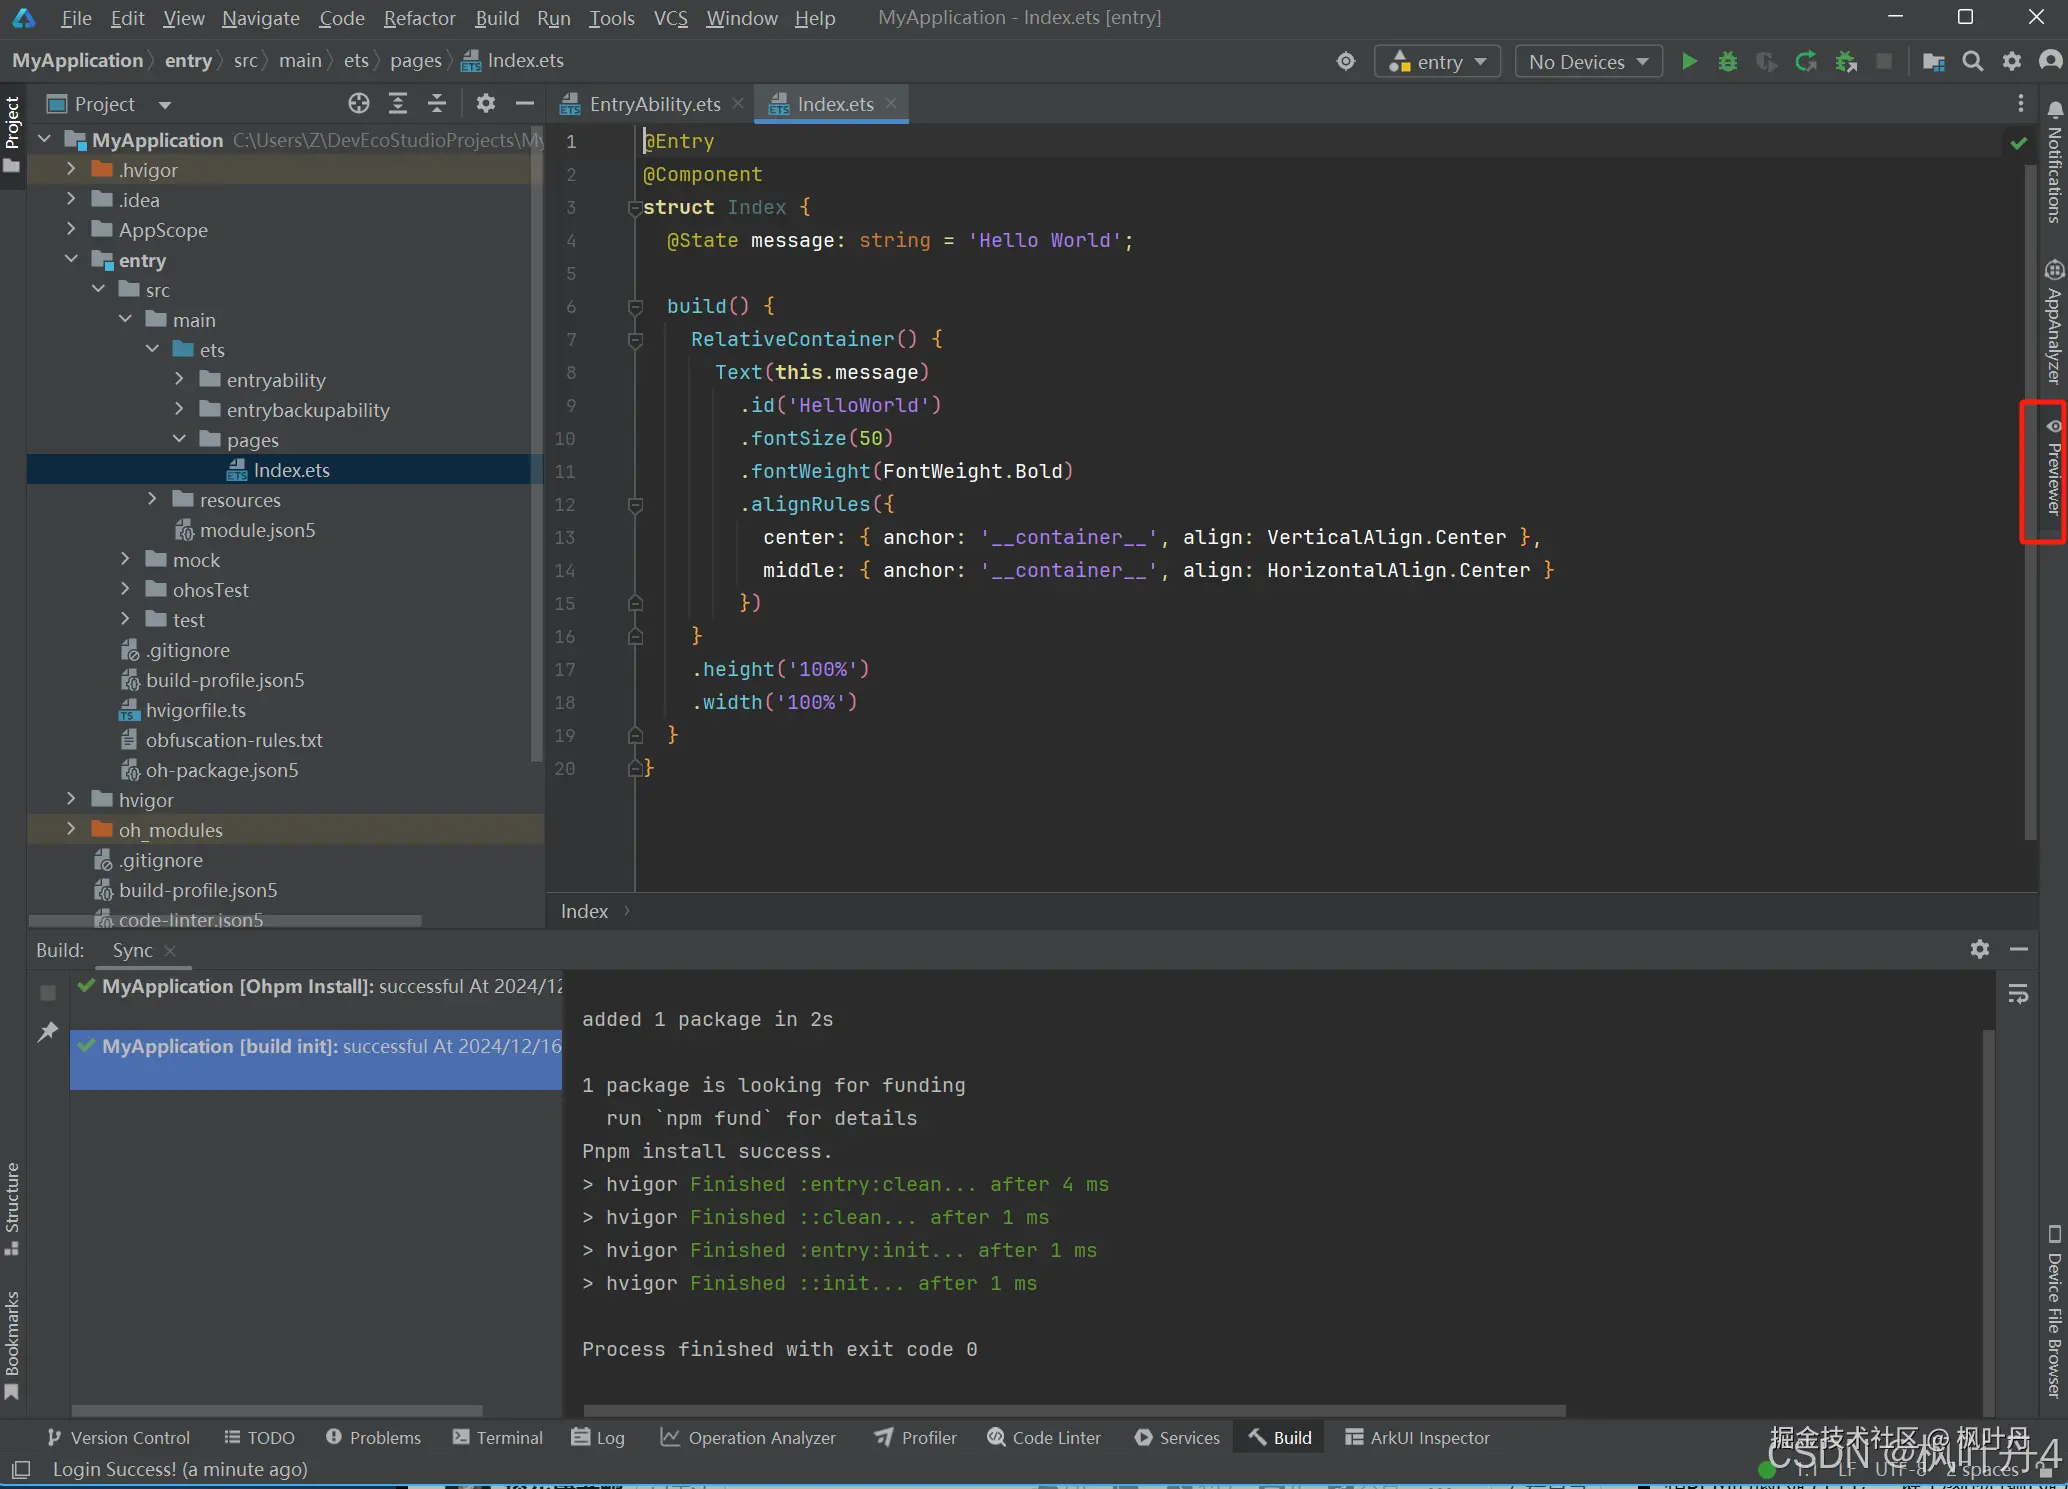Switch to the EntryAbility.ets editor tab
The height and width of the screenshot is (1489, 2068).
pyautogui.click(x=654, y=104)
